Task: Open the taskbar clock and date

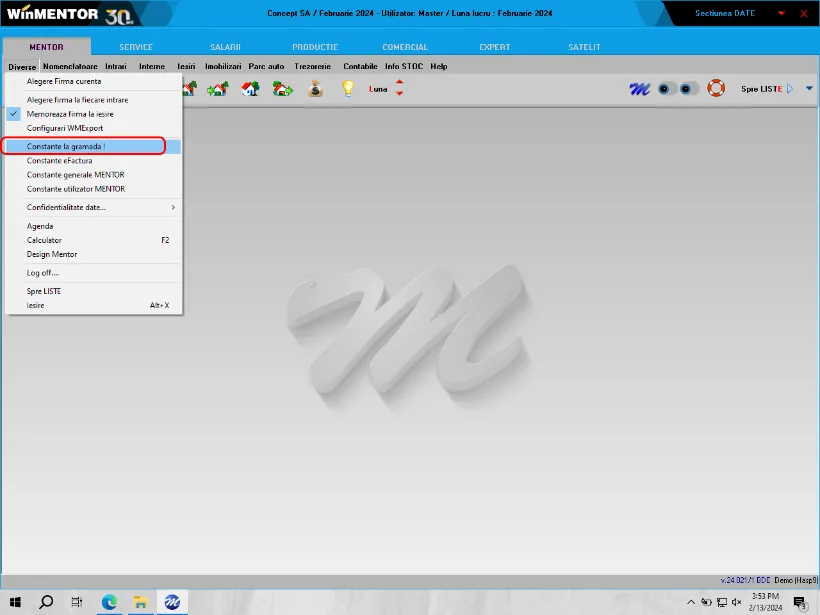Action: point(765,602)
